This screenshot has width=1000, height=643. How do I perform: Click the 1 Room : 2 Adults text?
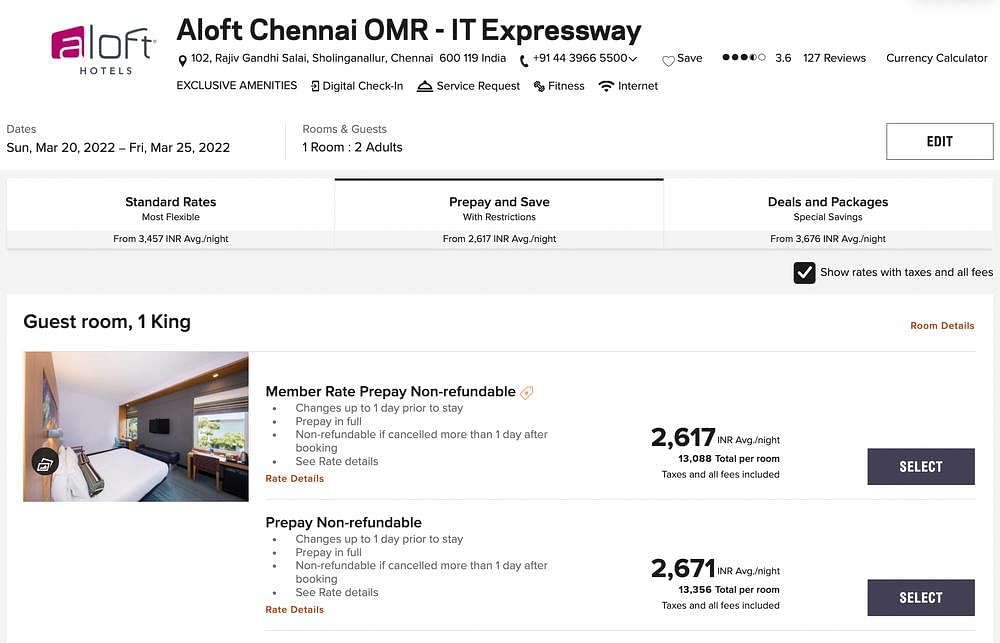pos(352,147)
